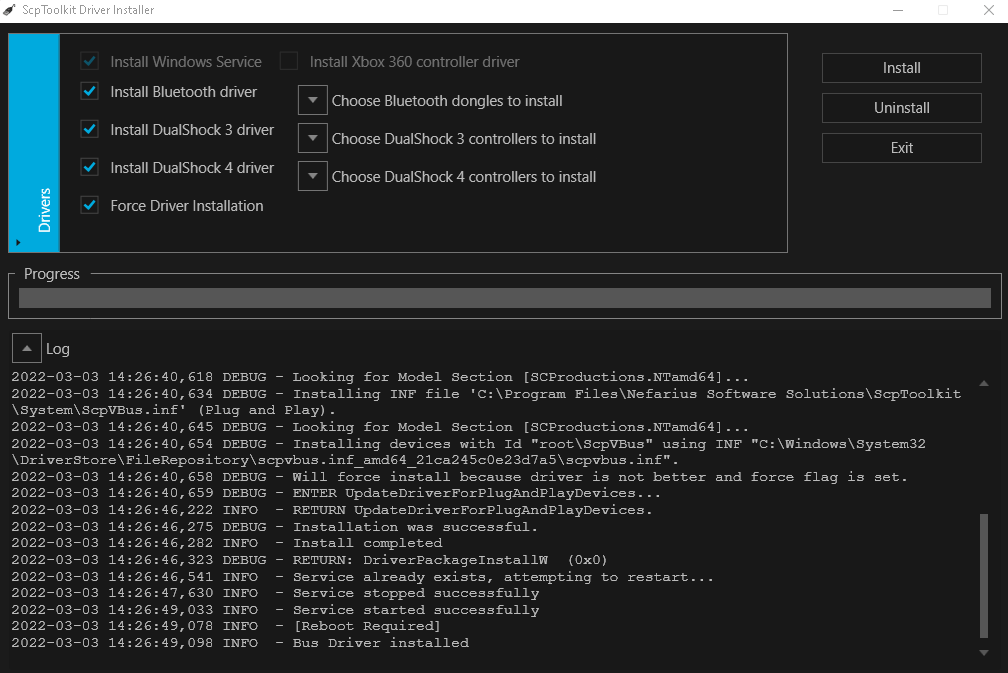Select the blue Drivers side tab
The height and width of the screenshot is (673, 1008).
pyautogui.click(x=34, y=143)
